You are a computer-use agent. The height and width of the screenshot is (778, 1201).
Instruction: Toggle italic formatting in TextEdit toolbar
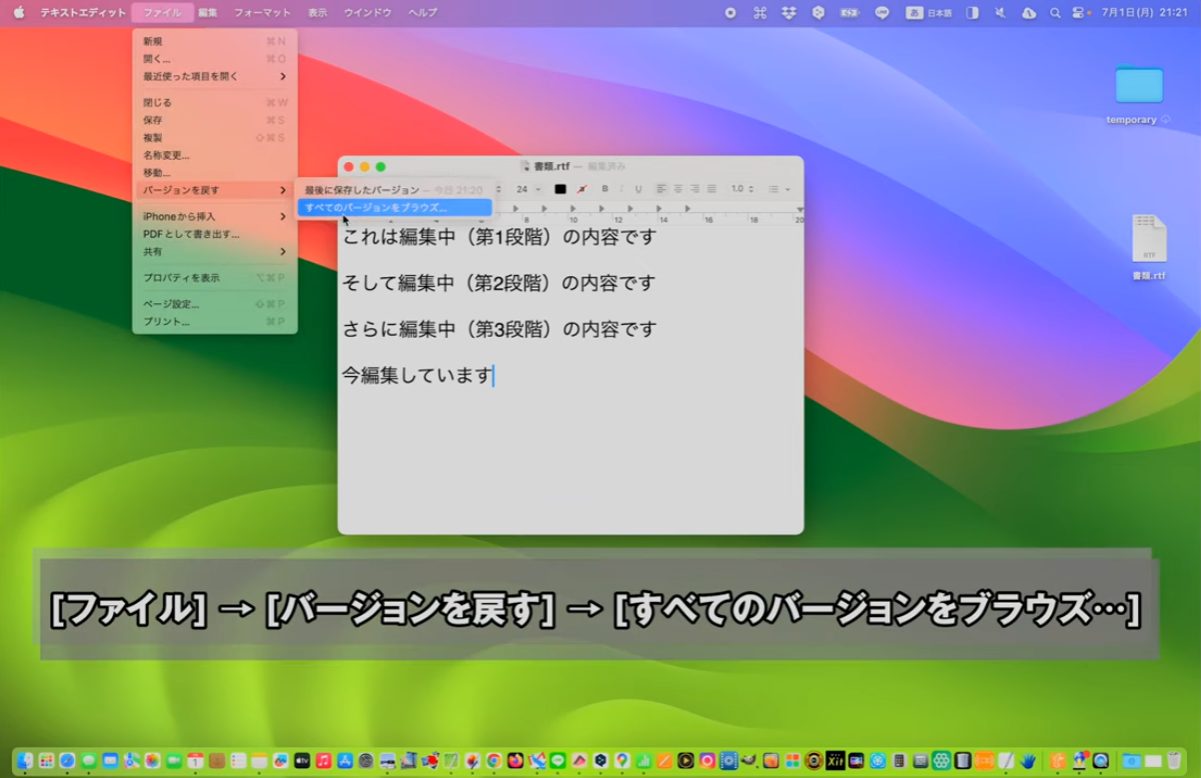(621, 189)
